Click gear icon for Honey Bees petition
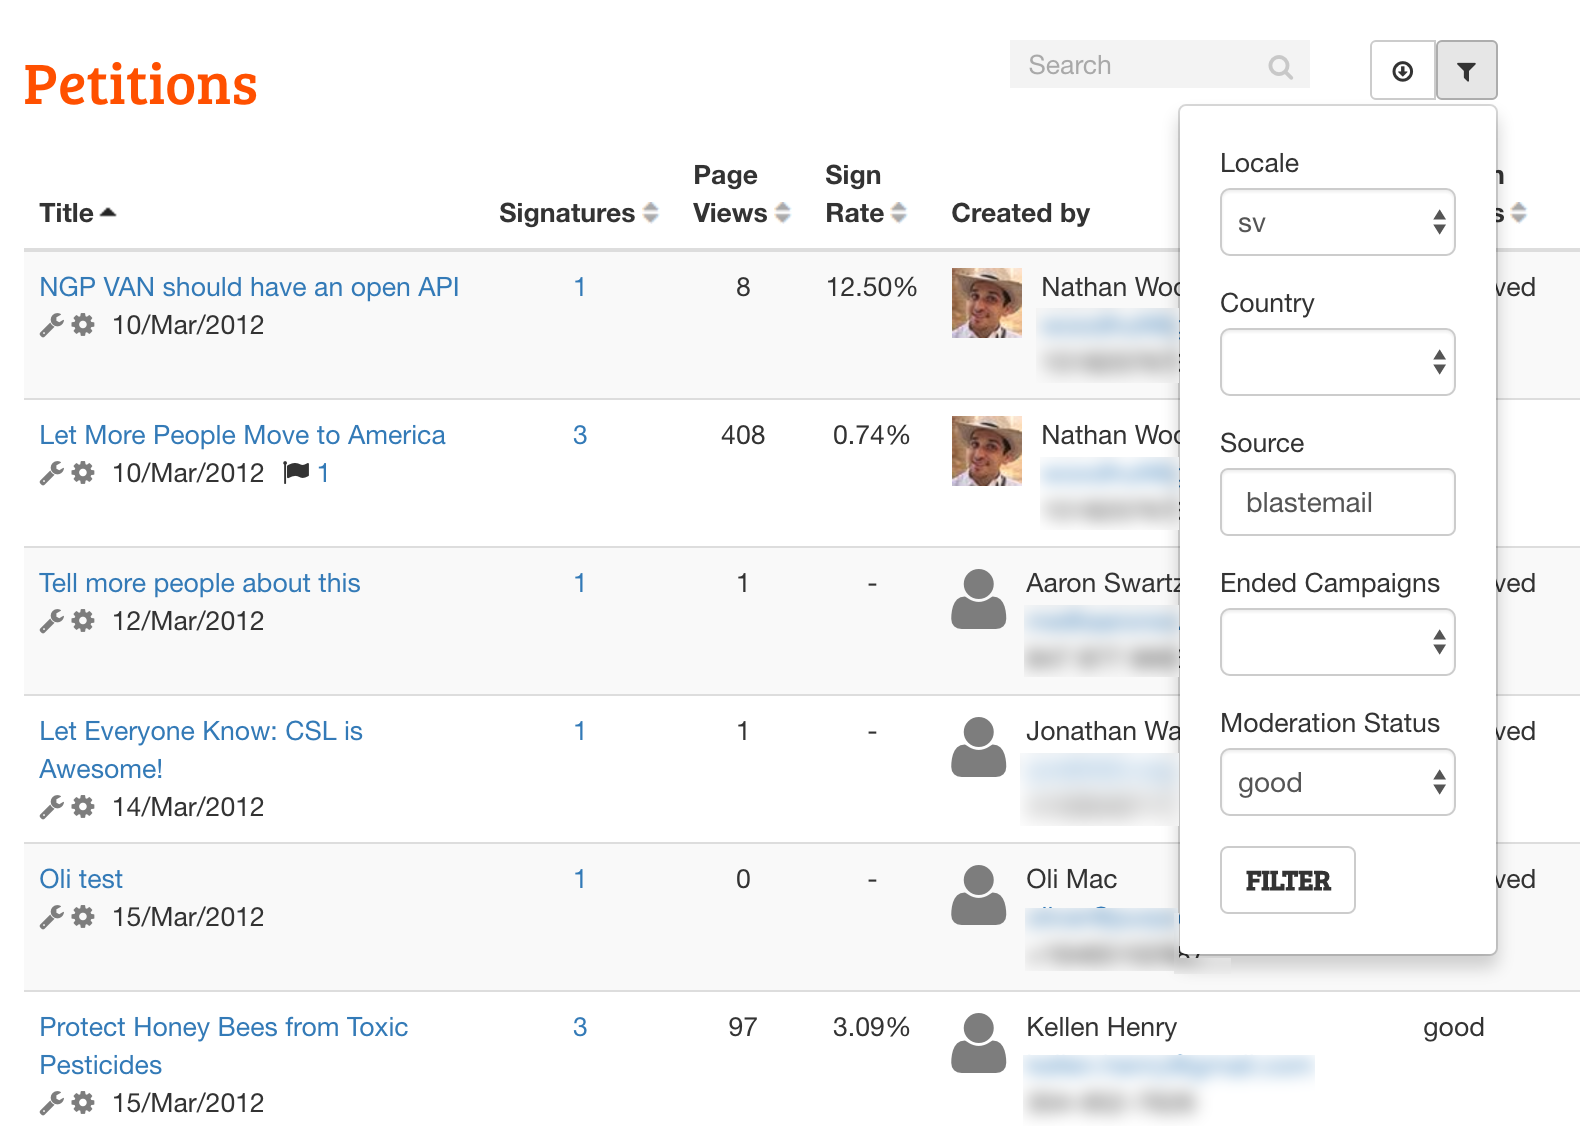The image size is (1582, 1134). tap(83, 1103)
